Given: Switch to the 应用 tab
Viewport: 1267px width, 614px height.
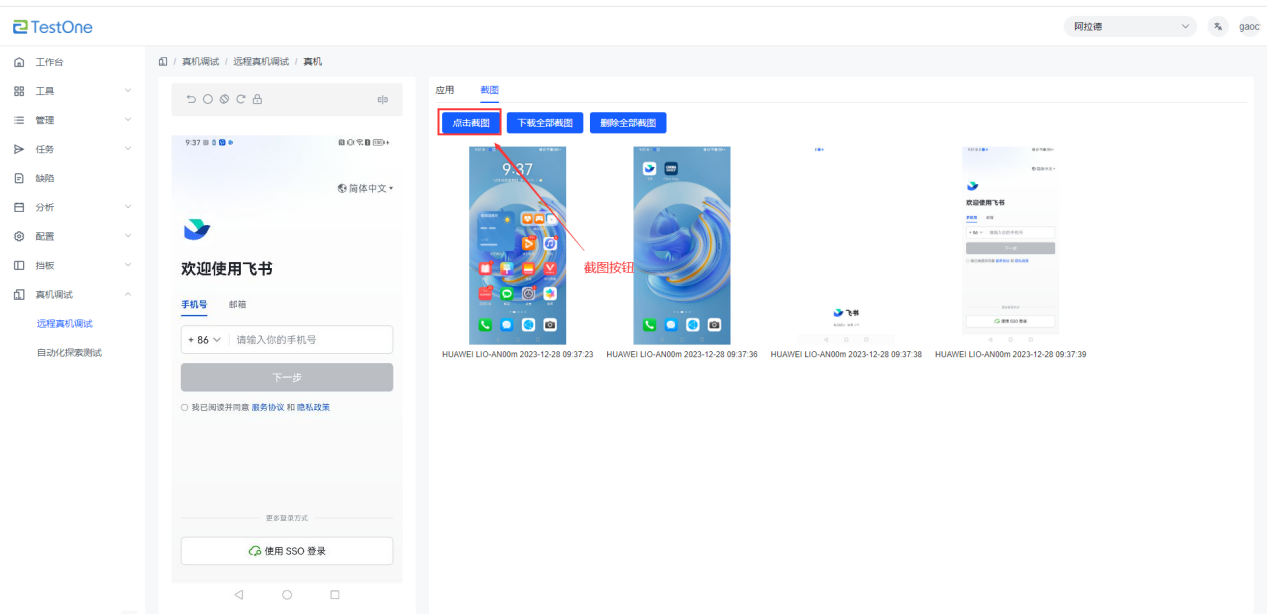Looking at the screenshot, I should (445, 90).
